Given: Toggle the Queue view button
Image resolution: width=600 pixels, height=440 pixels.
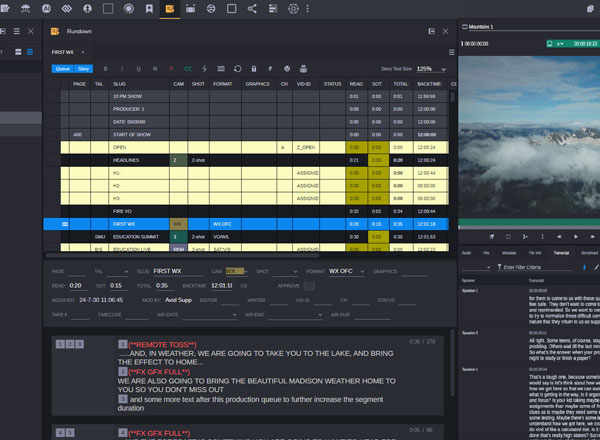Looking at the screenshot, I should 62,69.
